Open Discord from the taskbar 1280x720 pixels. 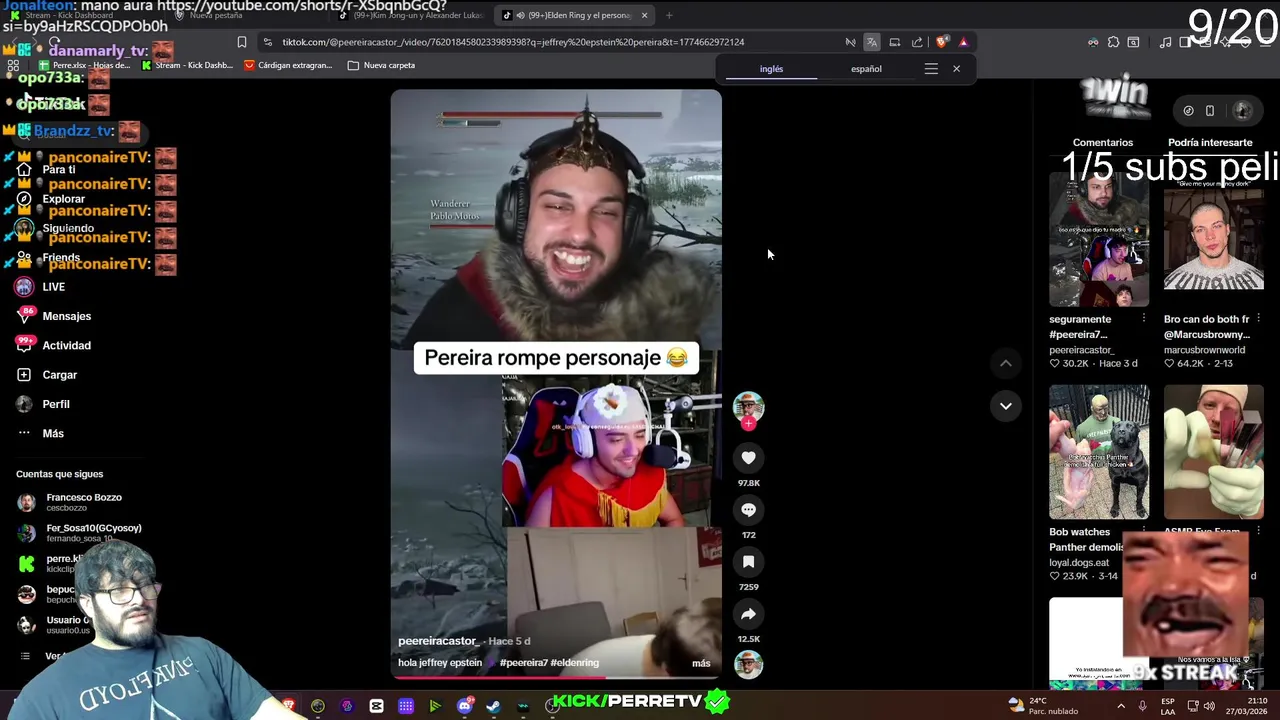pos(464,706)
